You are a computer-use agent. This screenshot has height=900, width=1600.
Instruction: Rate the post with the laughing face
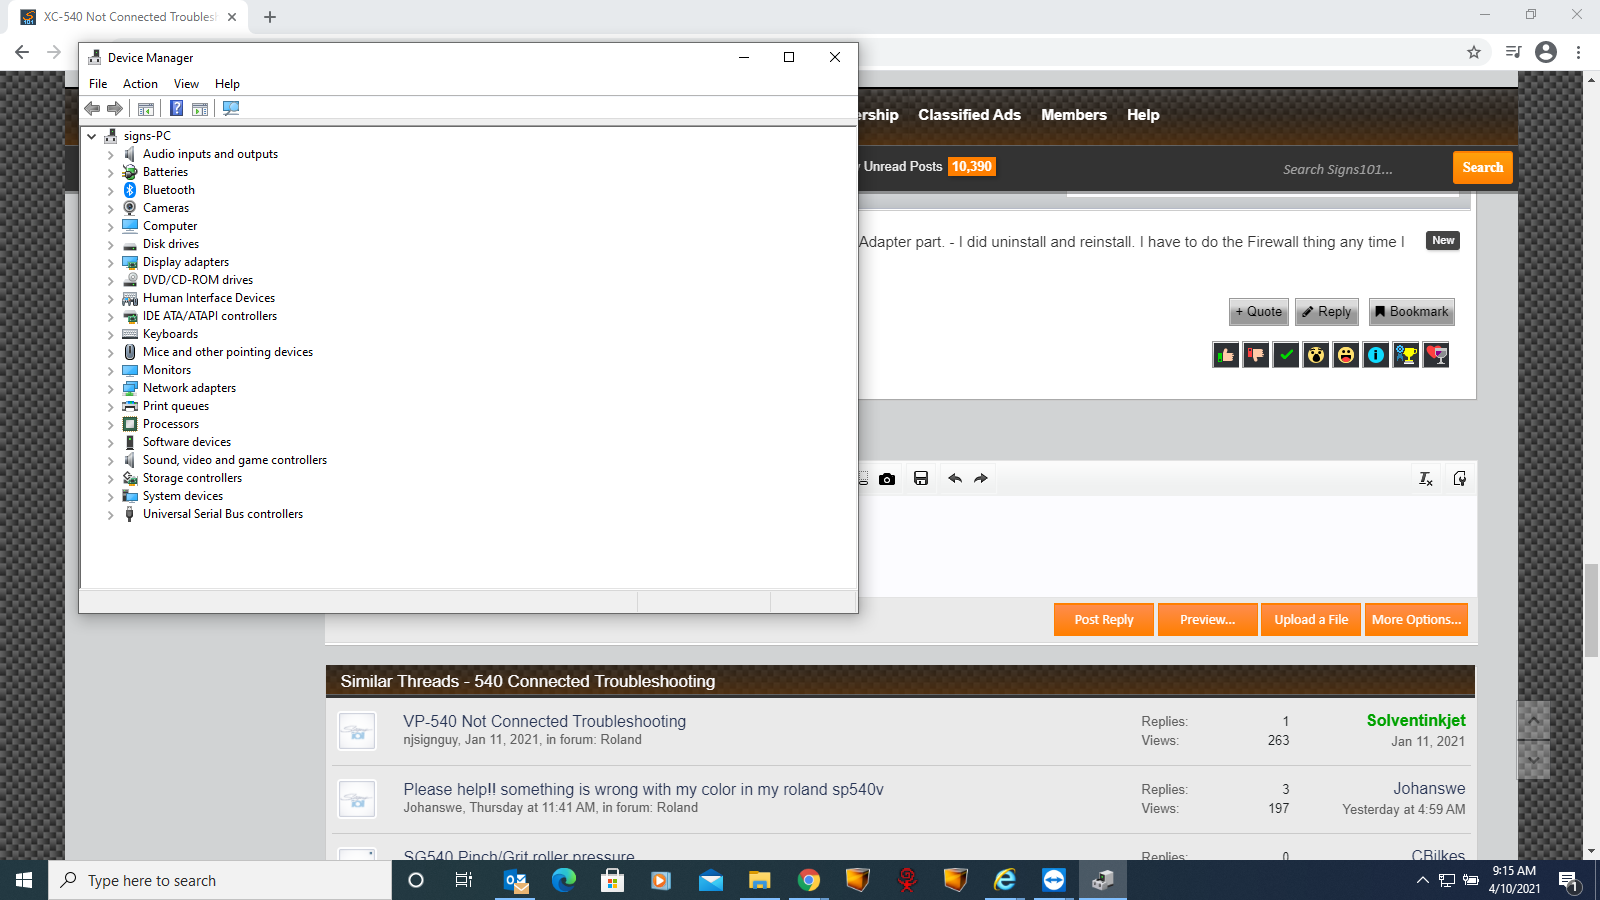click(1346, 355)
